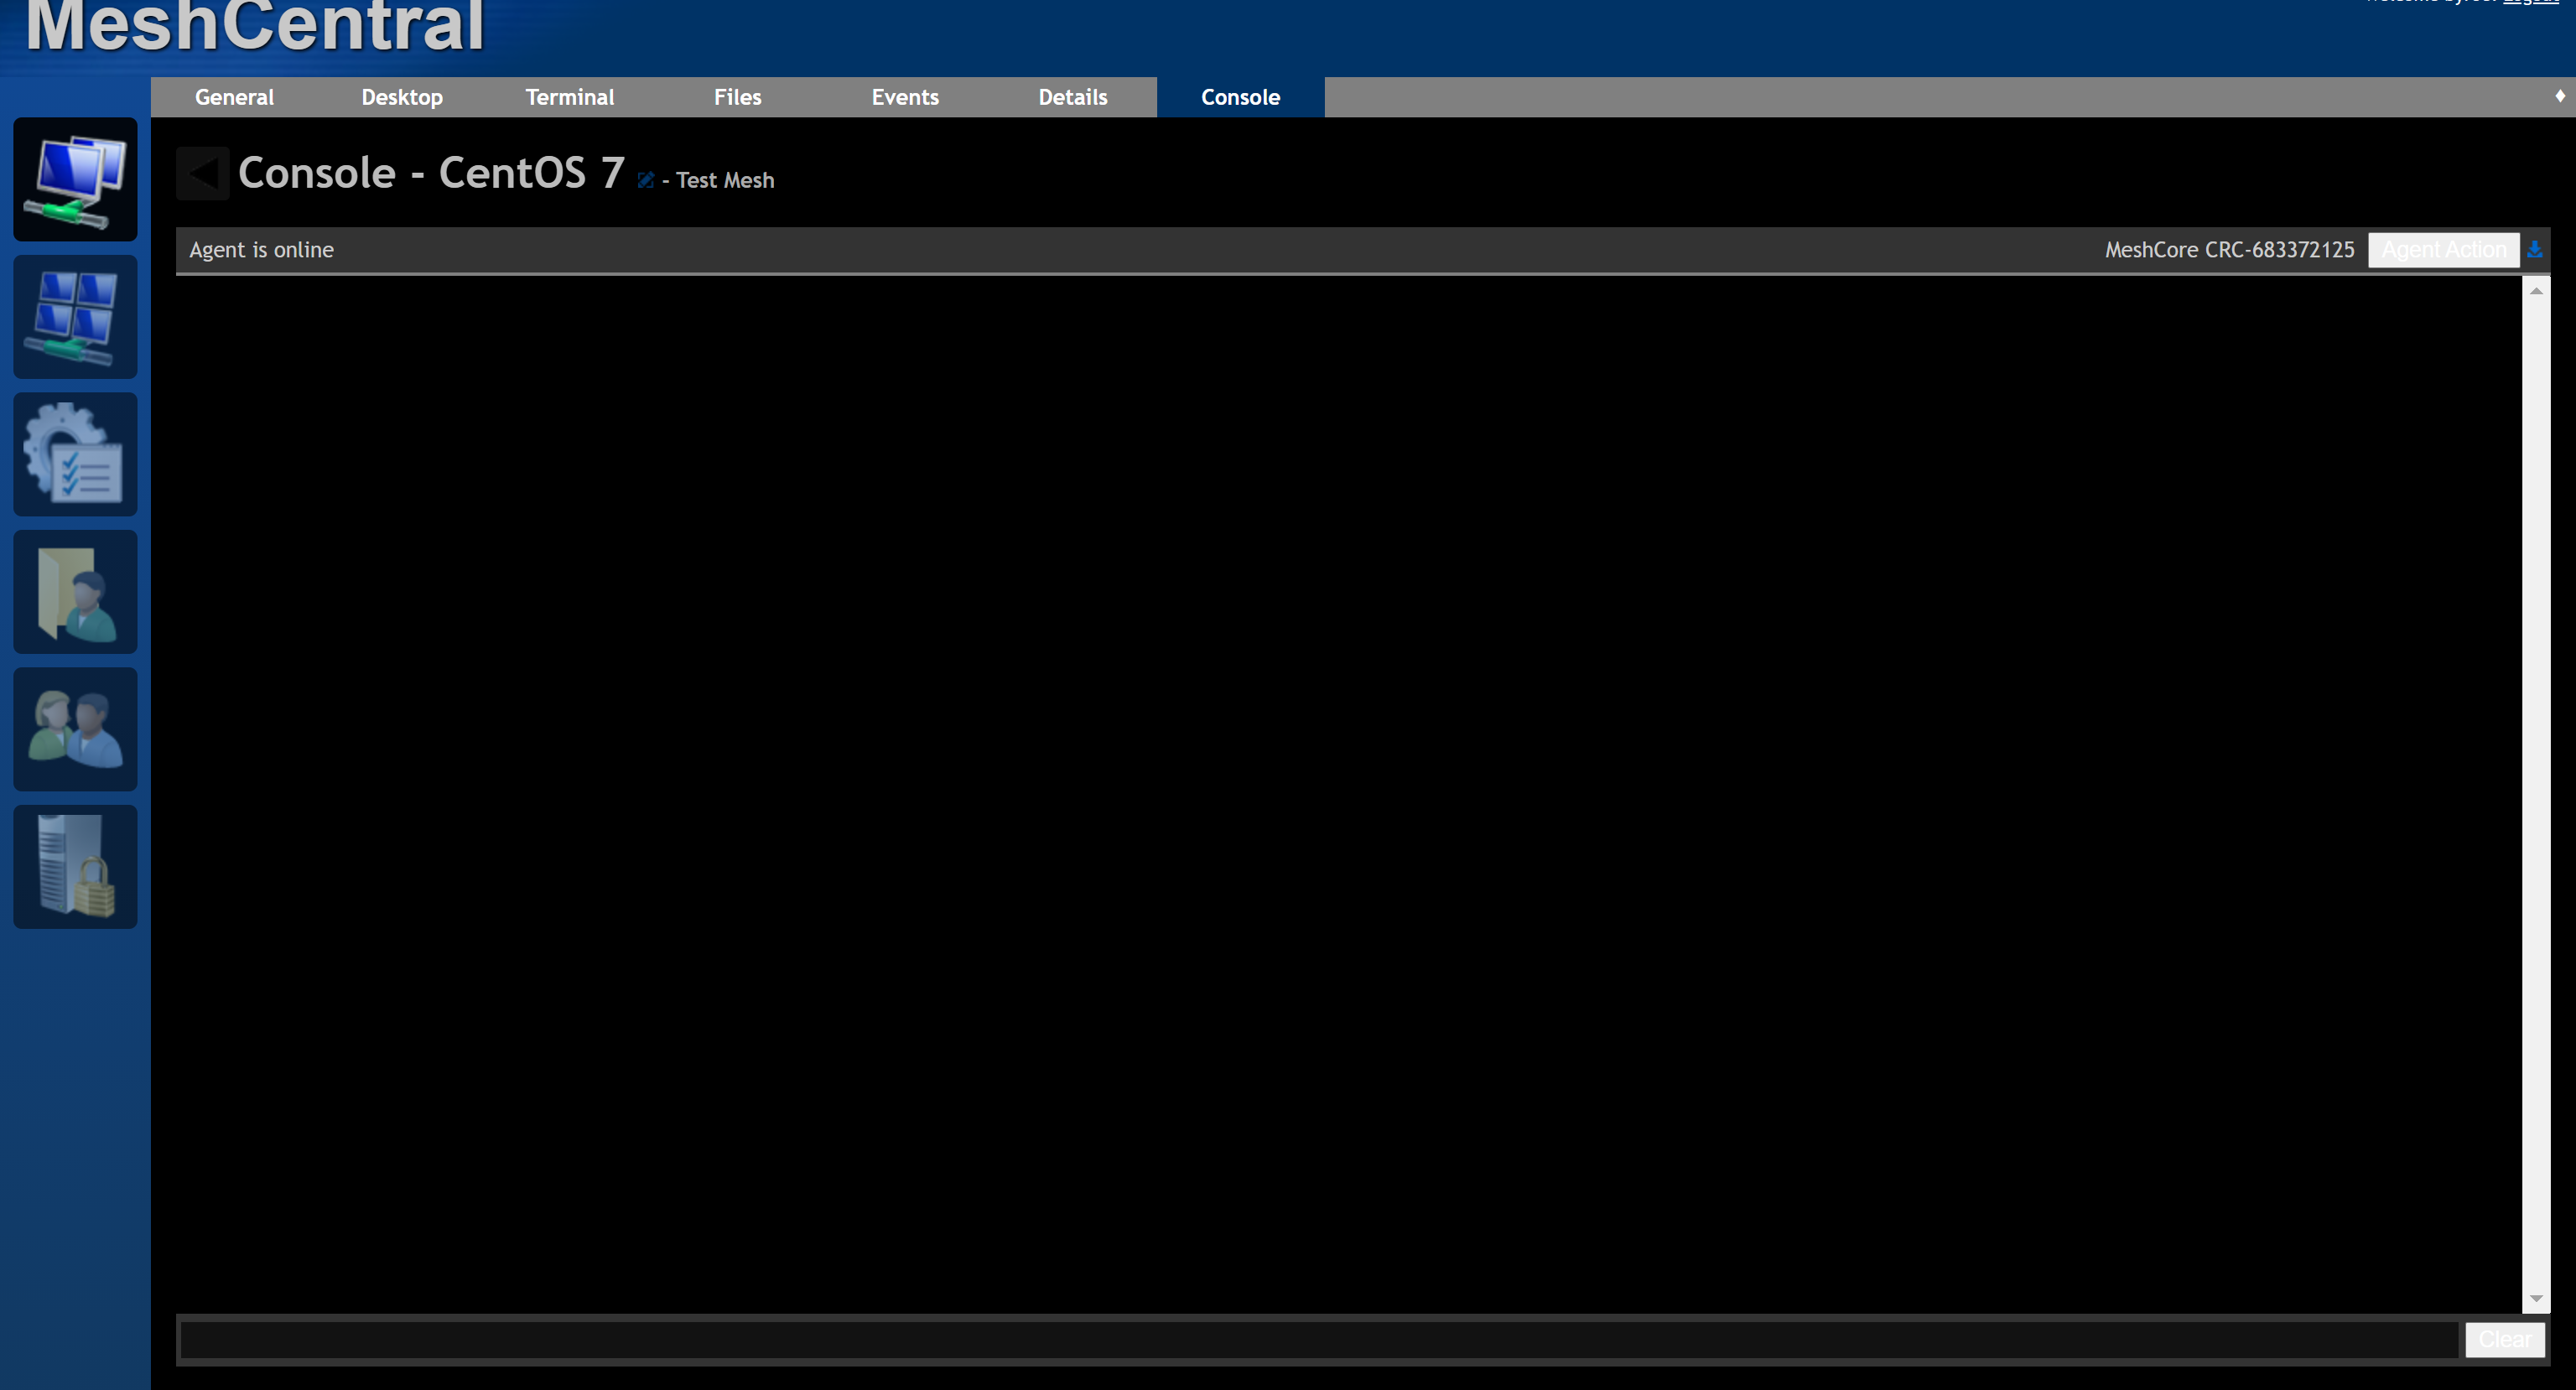Open the Events tab
This screenshot has width=2576, height=1390.
[x=904, y=97]
